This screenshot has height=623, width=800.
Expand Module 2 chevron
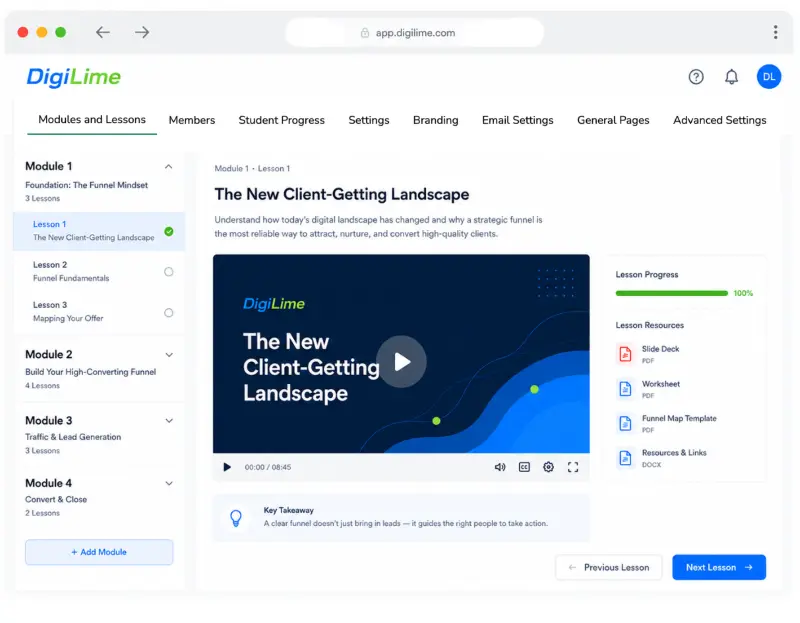pos(169,355)
